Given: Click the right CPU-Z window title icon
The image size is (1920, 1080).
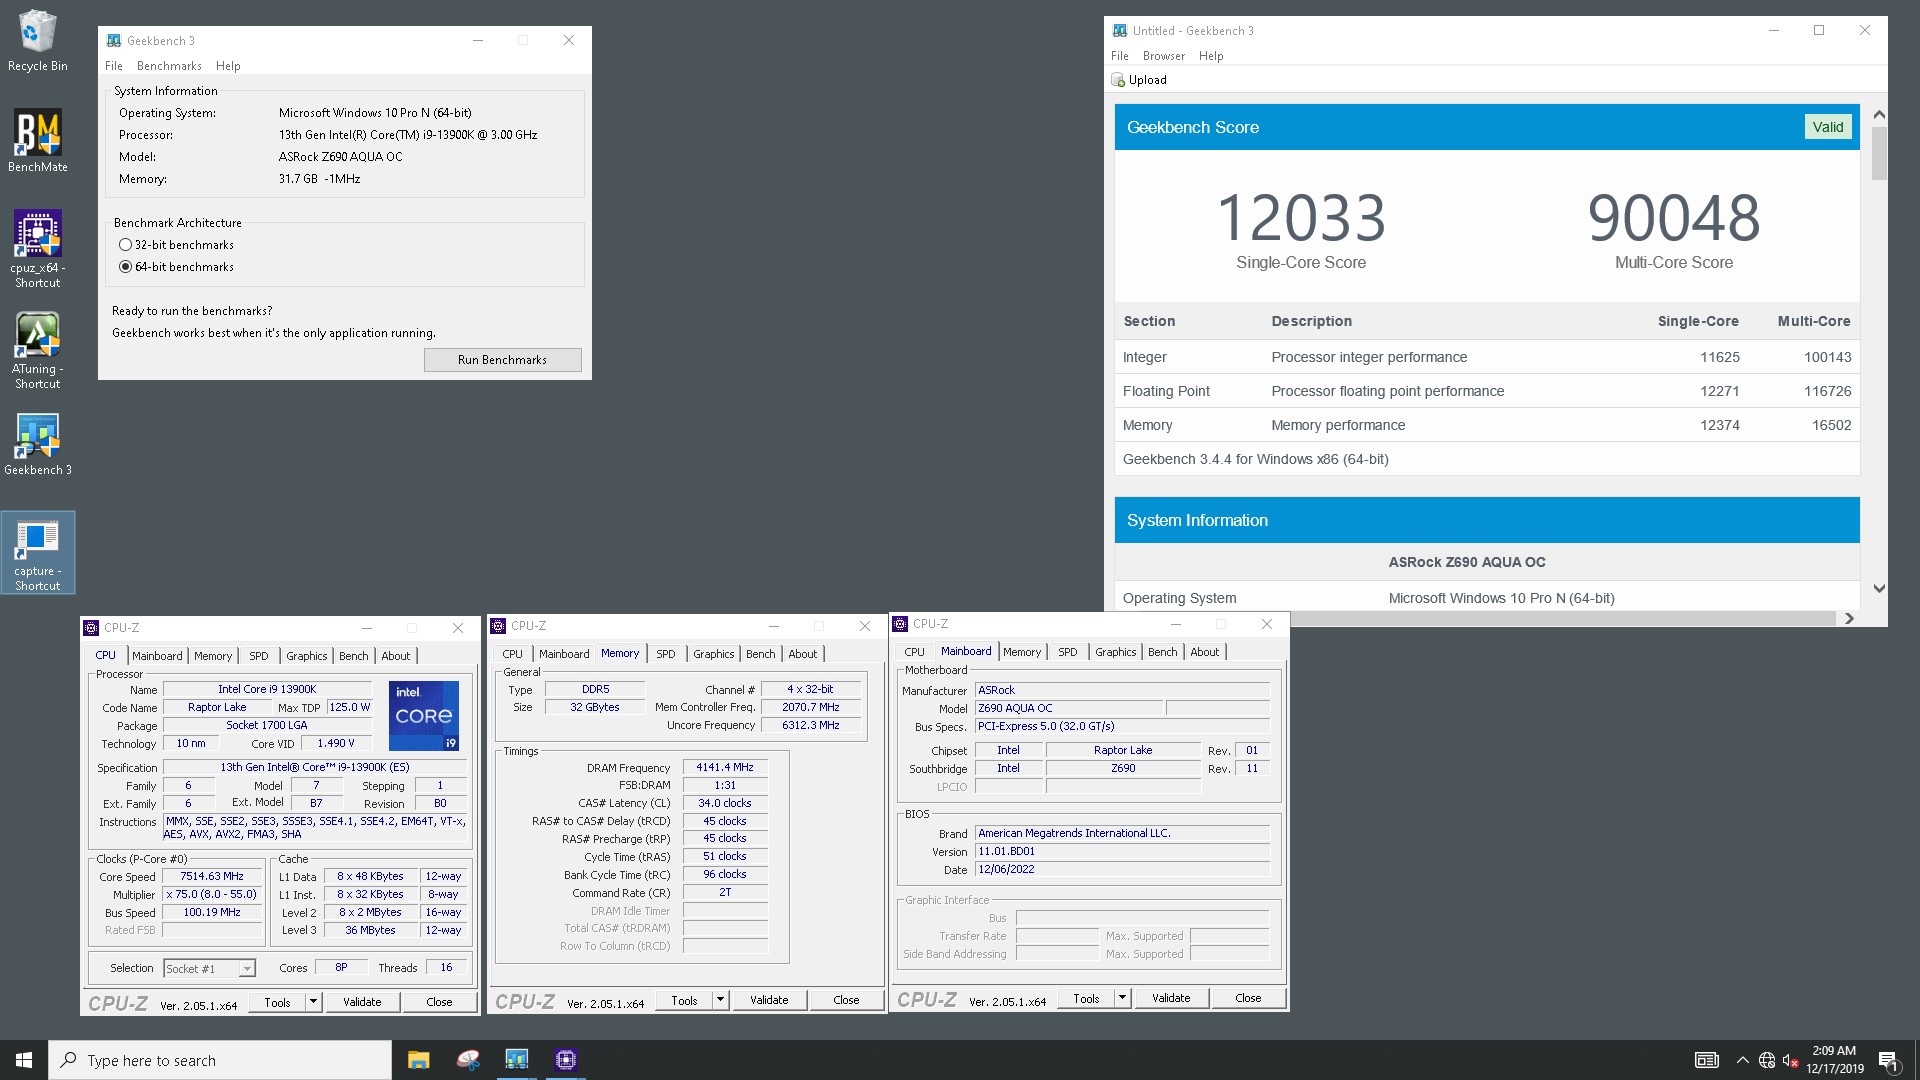Looking at the screenshot, I should pyautogui.click(x=900, y=624).
